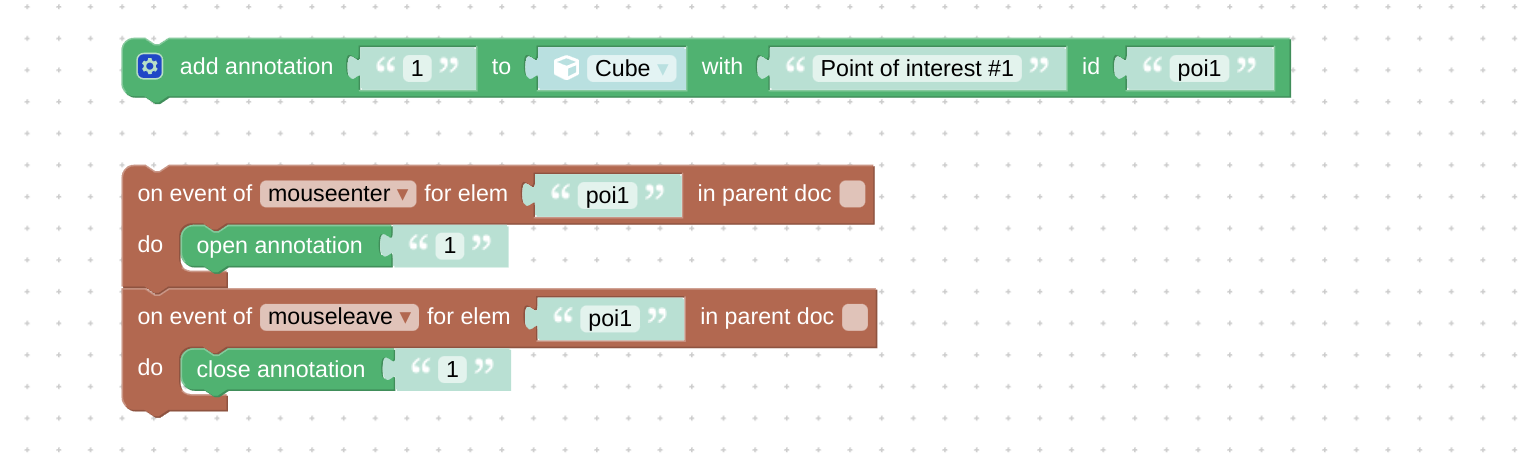Edit the open annotation number field
This screenshot has width=1538, height=468.
tap(449, 246)
